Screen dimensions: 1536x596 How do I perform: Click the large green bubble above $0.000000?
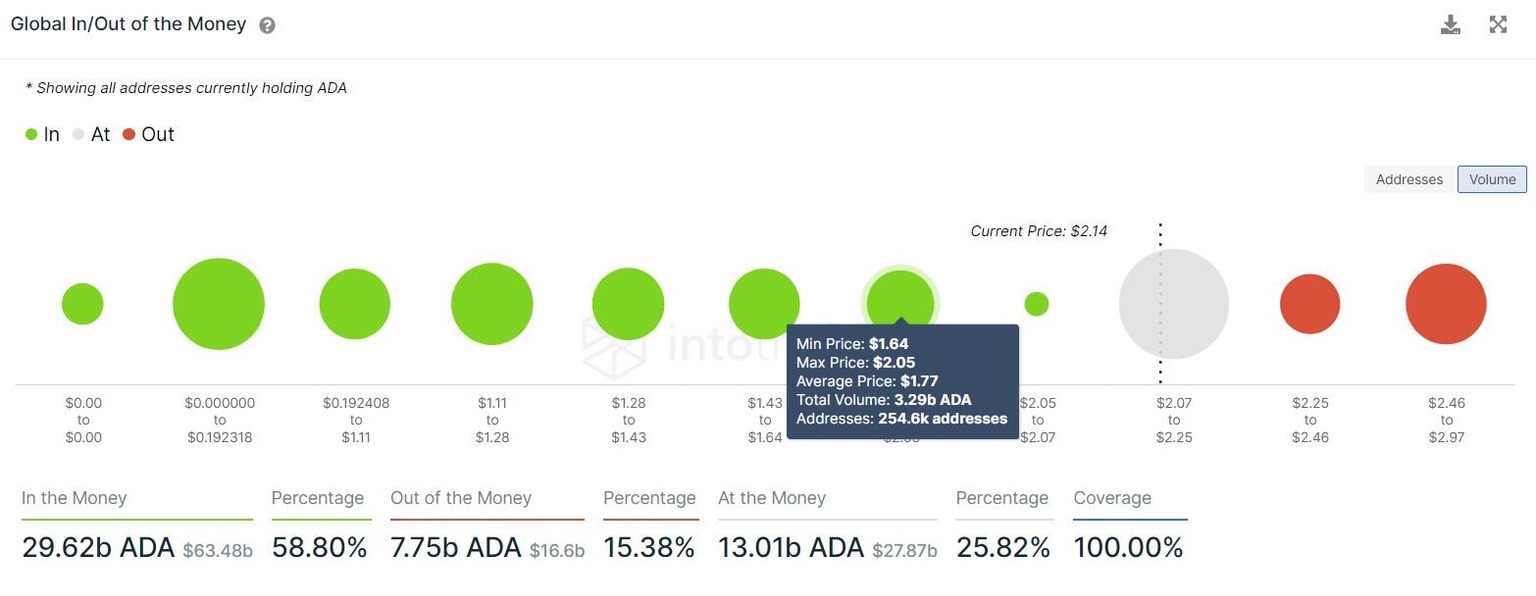click(219, 303)
